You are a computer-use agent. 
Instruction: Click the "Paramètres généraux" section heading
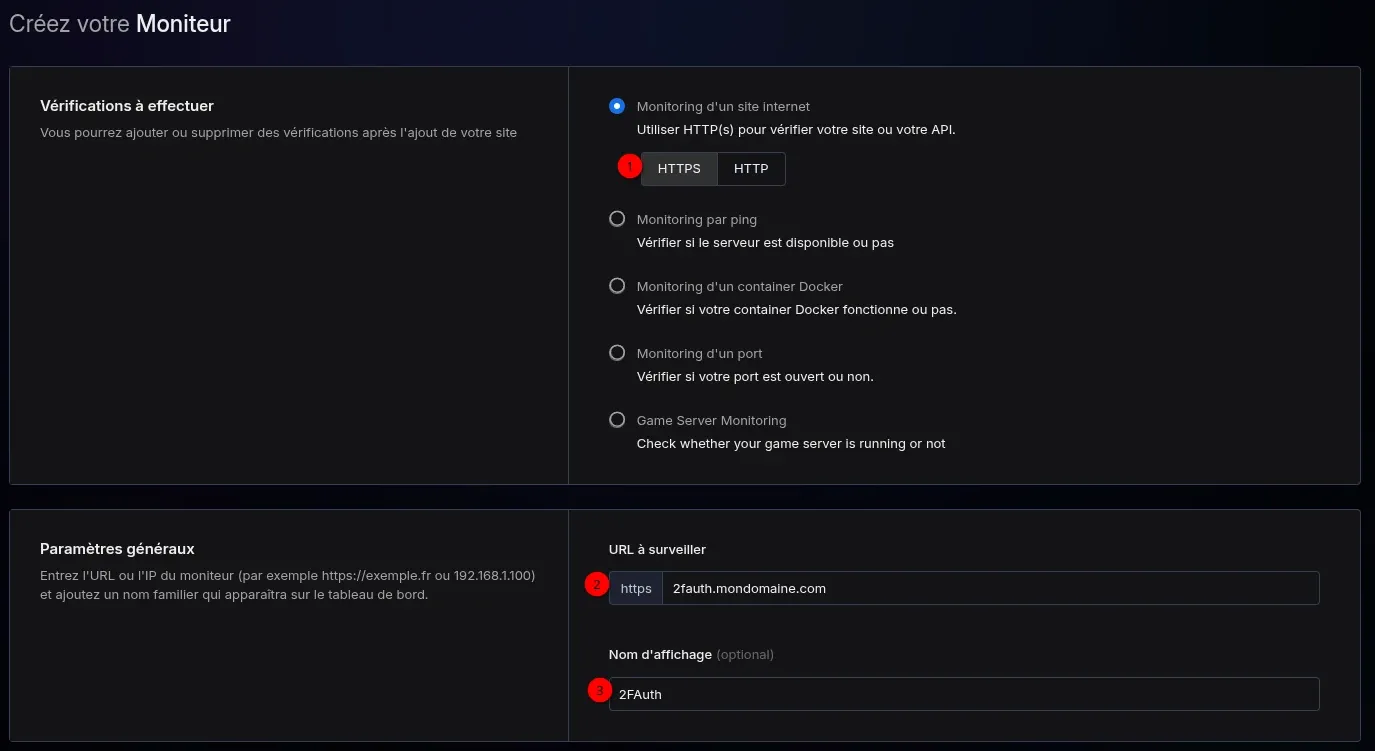[x=117, y=549]
